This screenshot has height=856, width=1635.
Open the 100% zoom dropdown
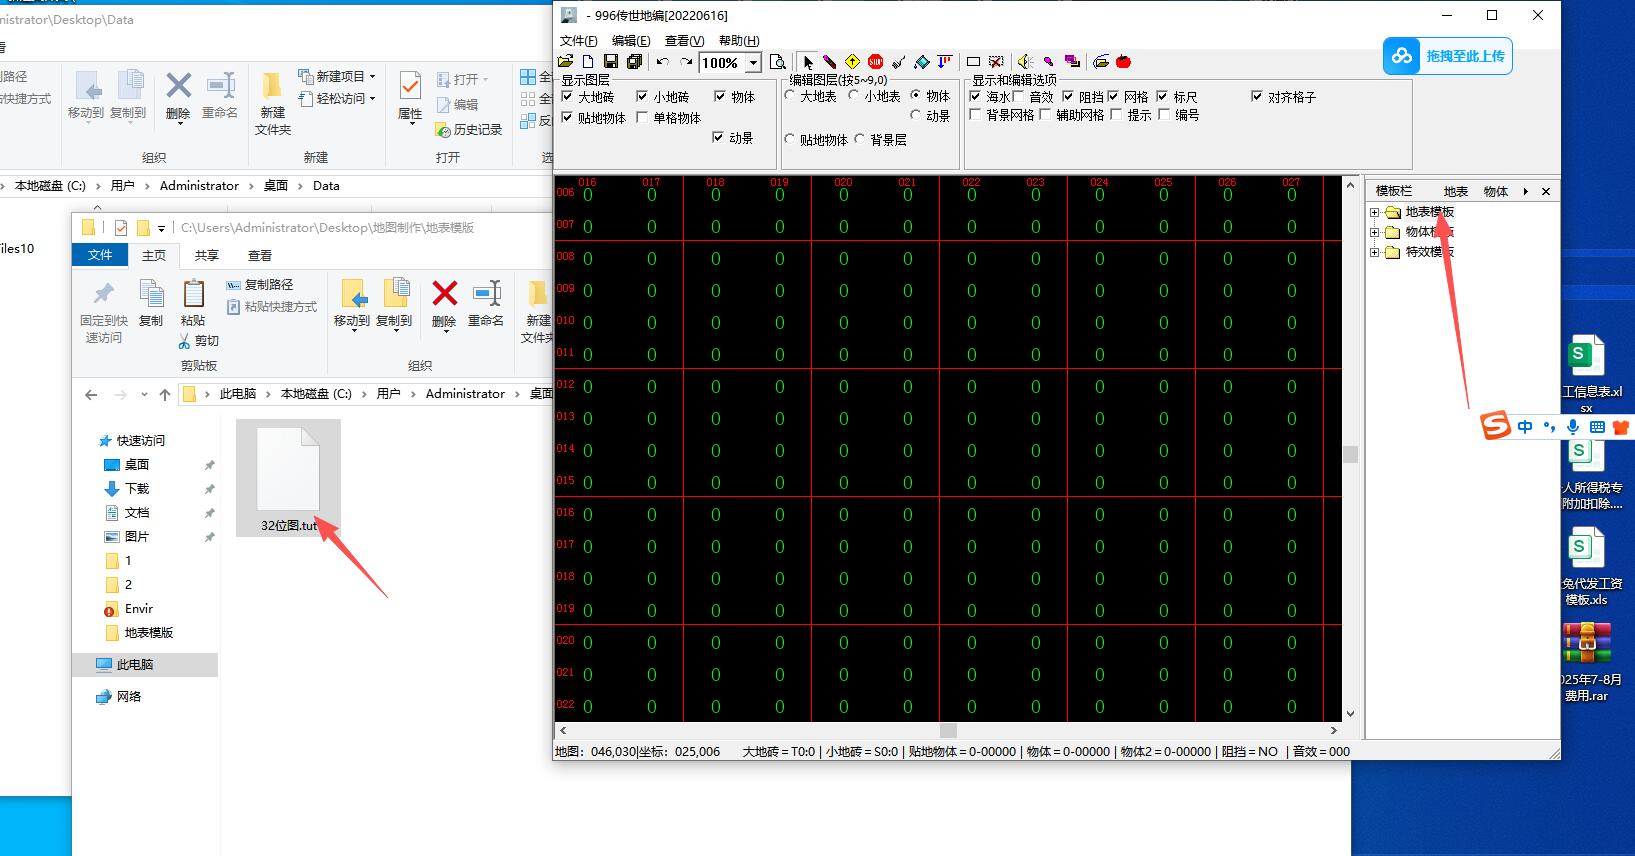[753, 63]
